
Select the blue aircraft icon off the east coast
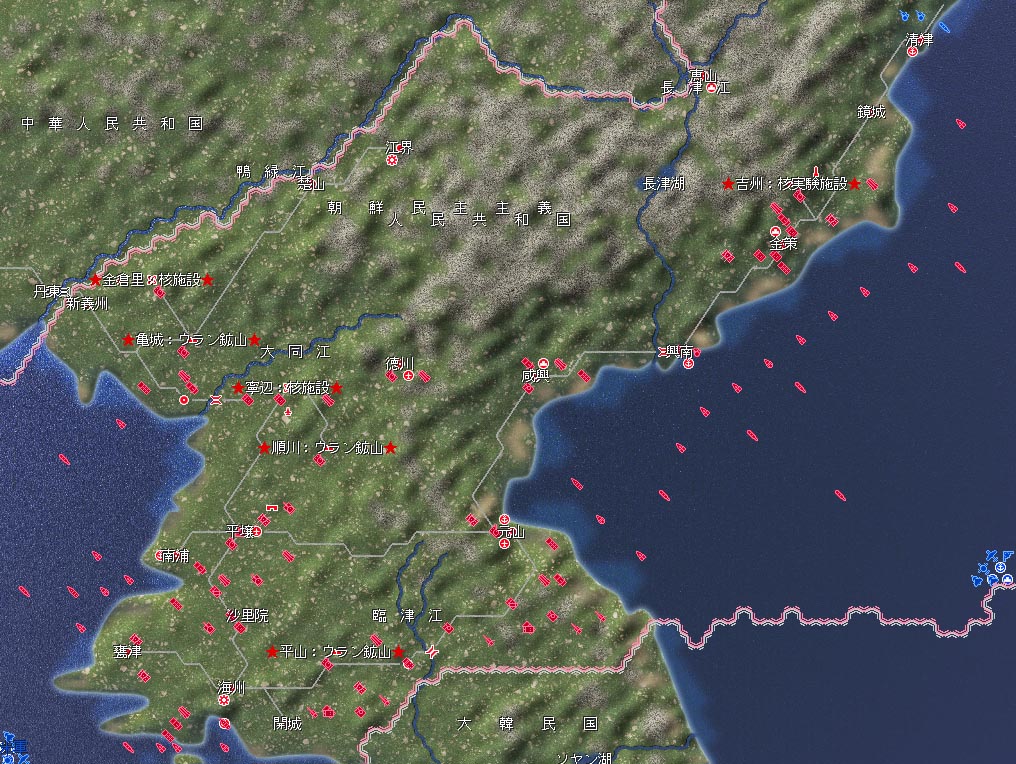[991, 555]
